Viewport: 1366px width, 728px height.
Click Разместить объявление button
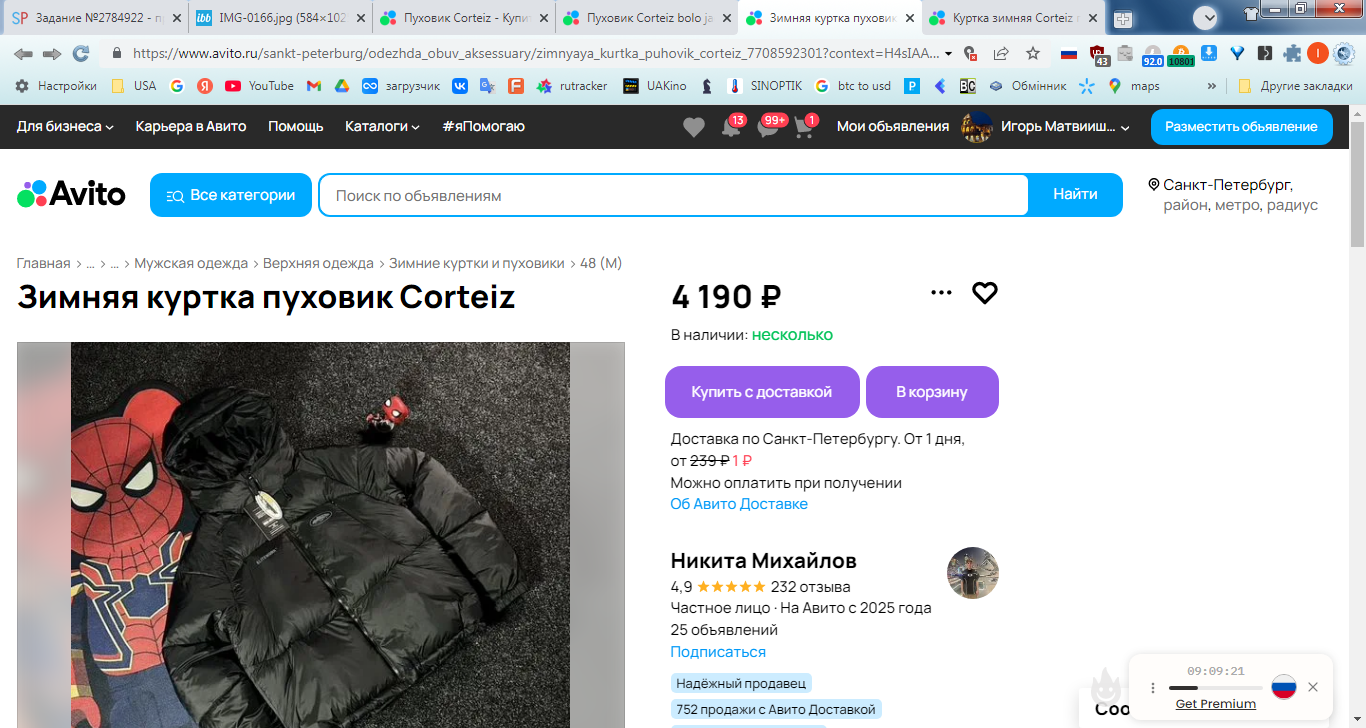tap(1241, 127)
